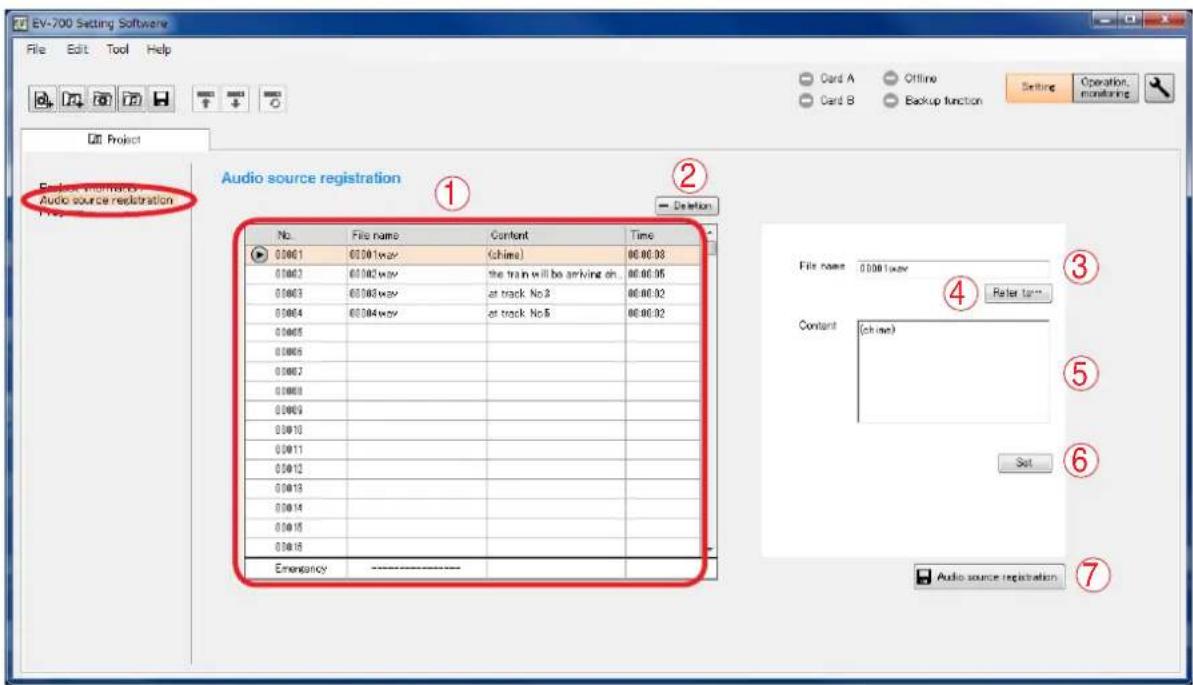Select empty row 00010
This screenshot has width=1193, height=685.
coord(473,430)
